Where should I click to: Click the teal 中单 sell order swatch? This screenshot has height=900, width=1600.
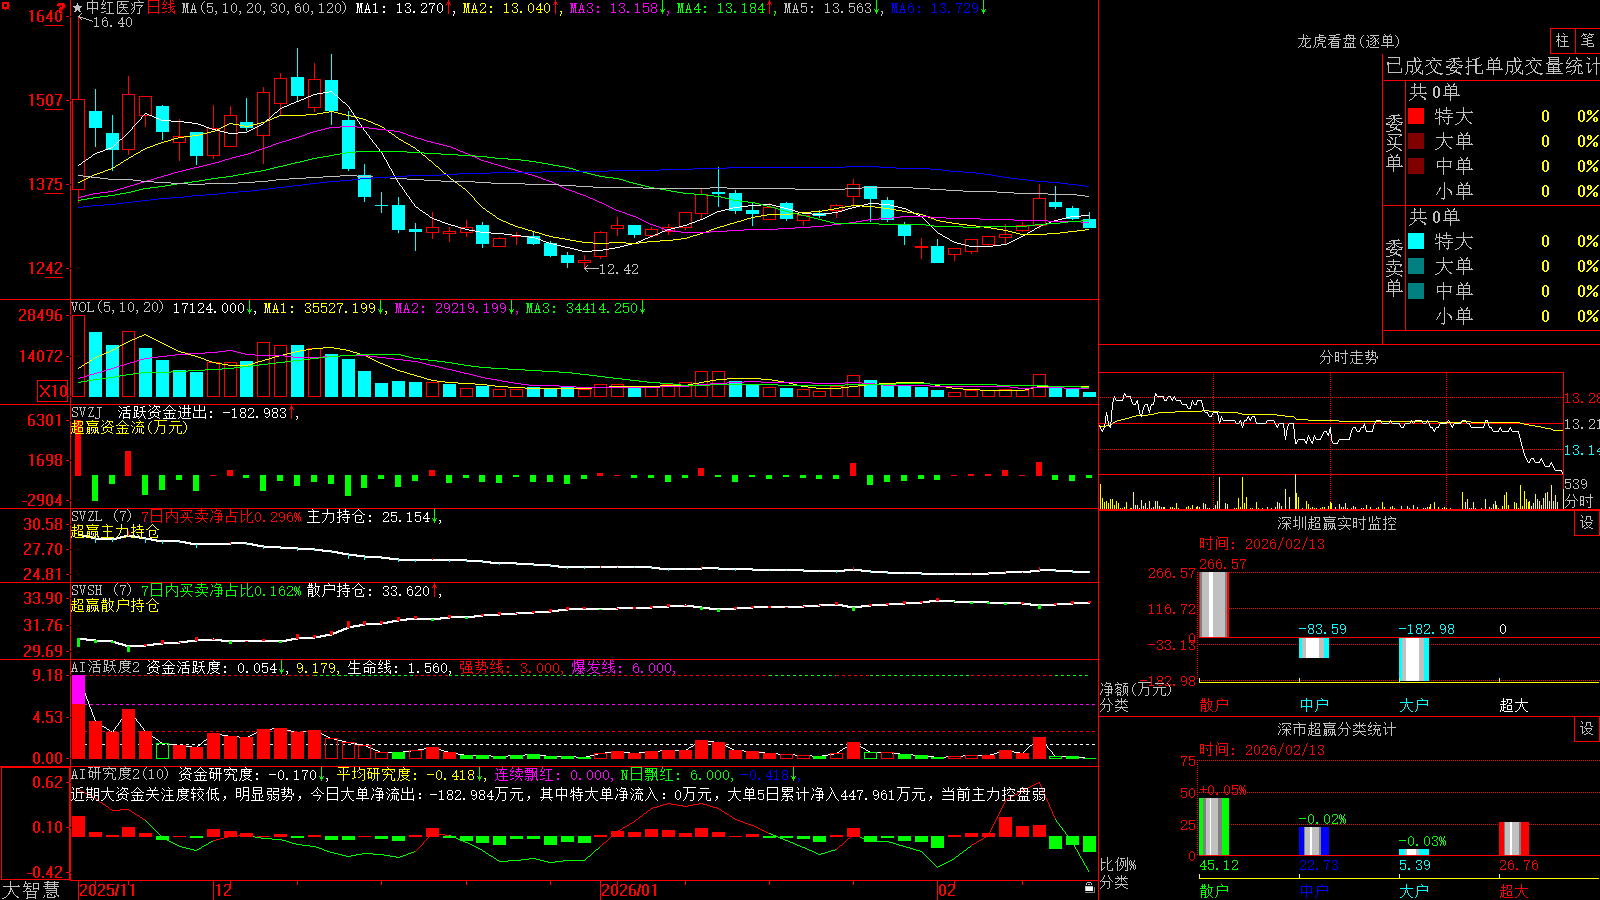pos(1416,291)
